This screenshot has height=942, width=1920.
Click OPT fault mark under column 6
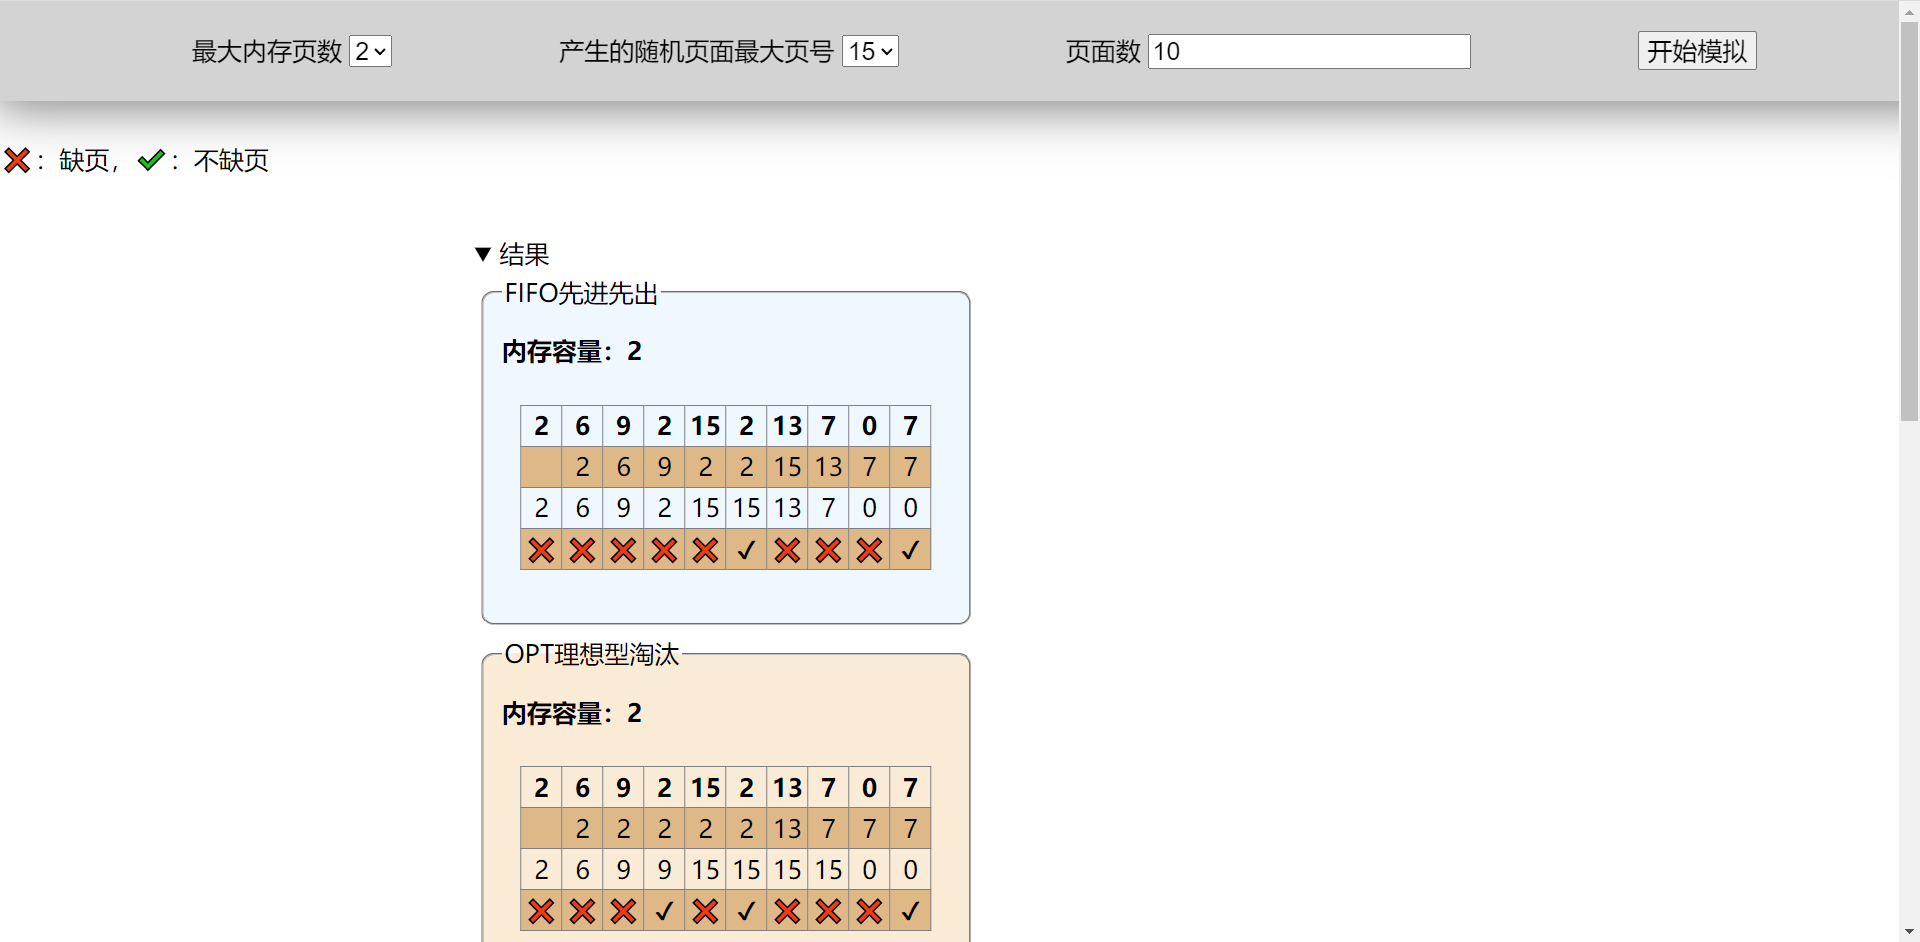[582, 911]
